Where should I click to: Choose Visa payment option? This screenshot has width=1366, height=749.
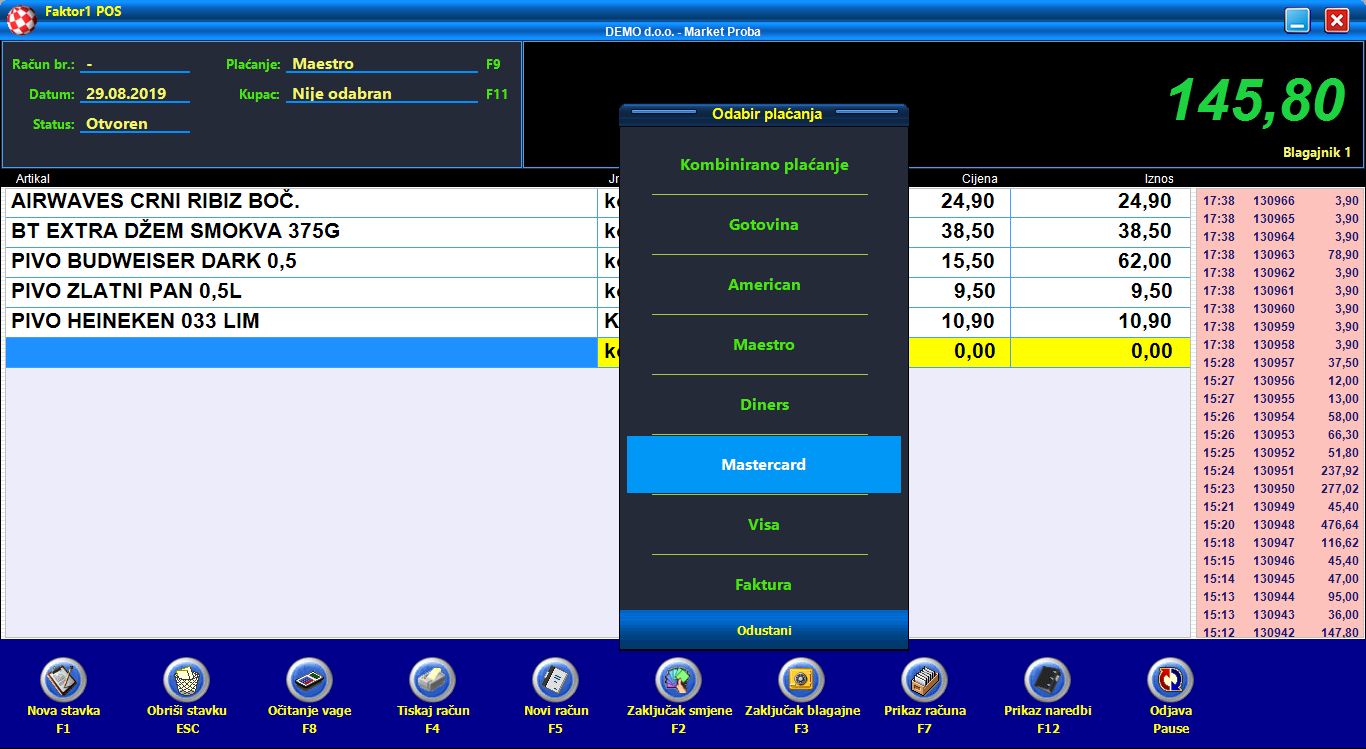[x=764, y=525]
